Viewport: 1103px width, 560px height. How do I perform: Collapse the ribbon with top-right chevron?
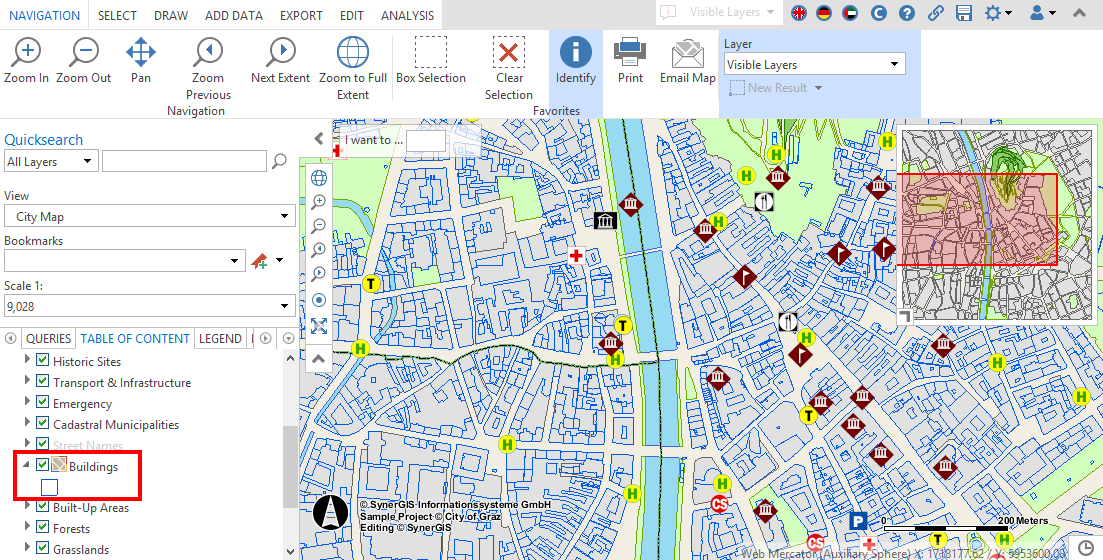[1078, 13]
